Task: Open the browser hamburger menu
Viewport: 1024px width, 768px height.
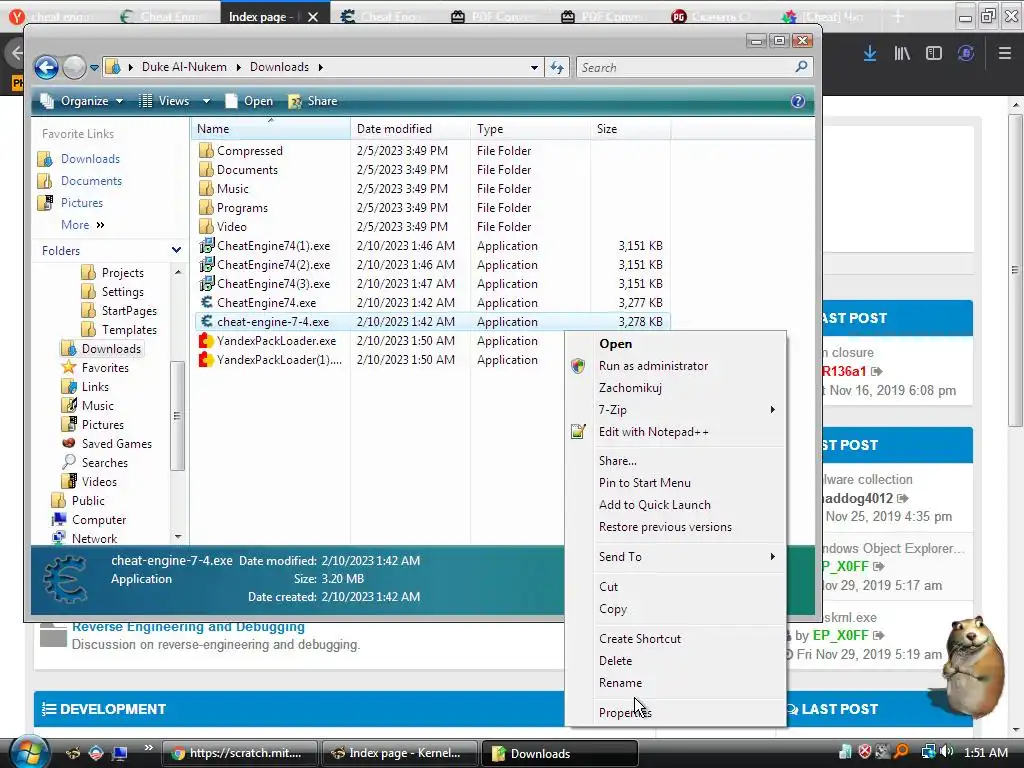Action: coord(1005,54)
